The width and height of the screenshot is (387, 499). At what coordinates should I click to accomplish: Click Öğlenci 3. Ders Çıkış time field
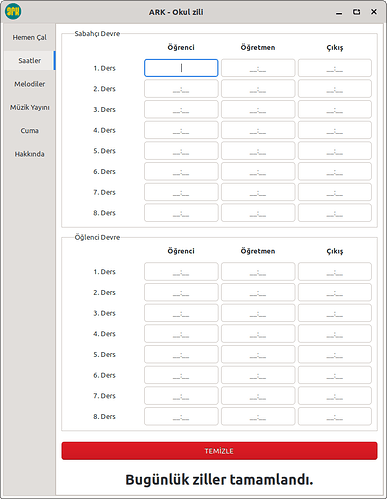click(x=335, y=313)
